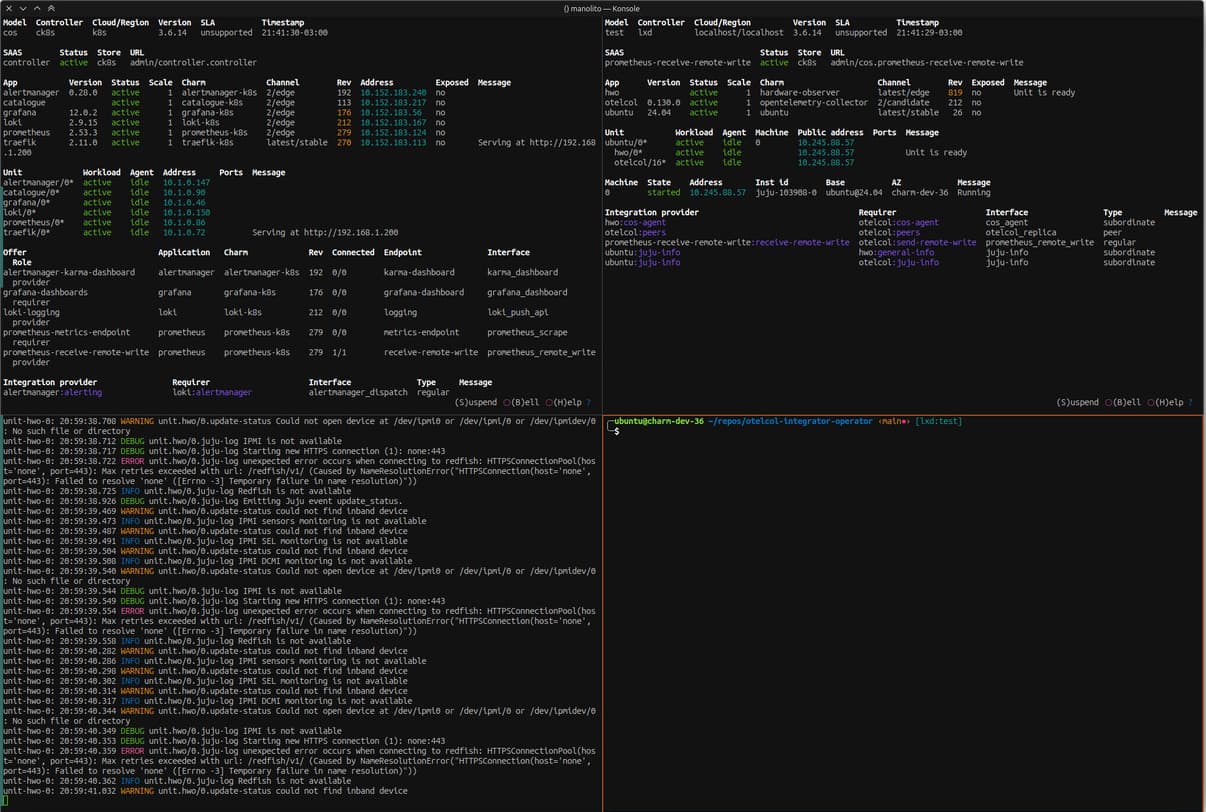Image resolution: width=1206 pixels, height=812 pixels.
Task: Click the maximize up-chevron in title bar
Action: (x=36, y=8)
